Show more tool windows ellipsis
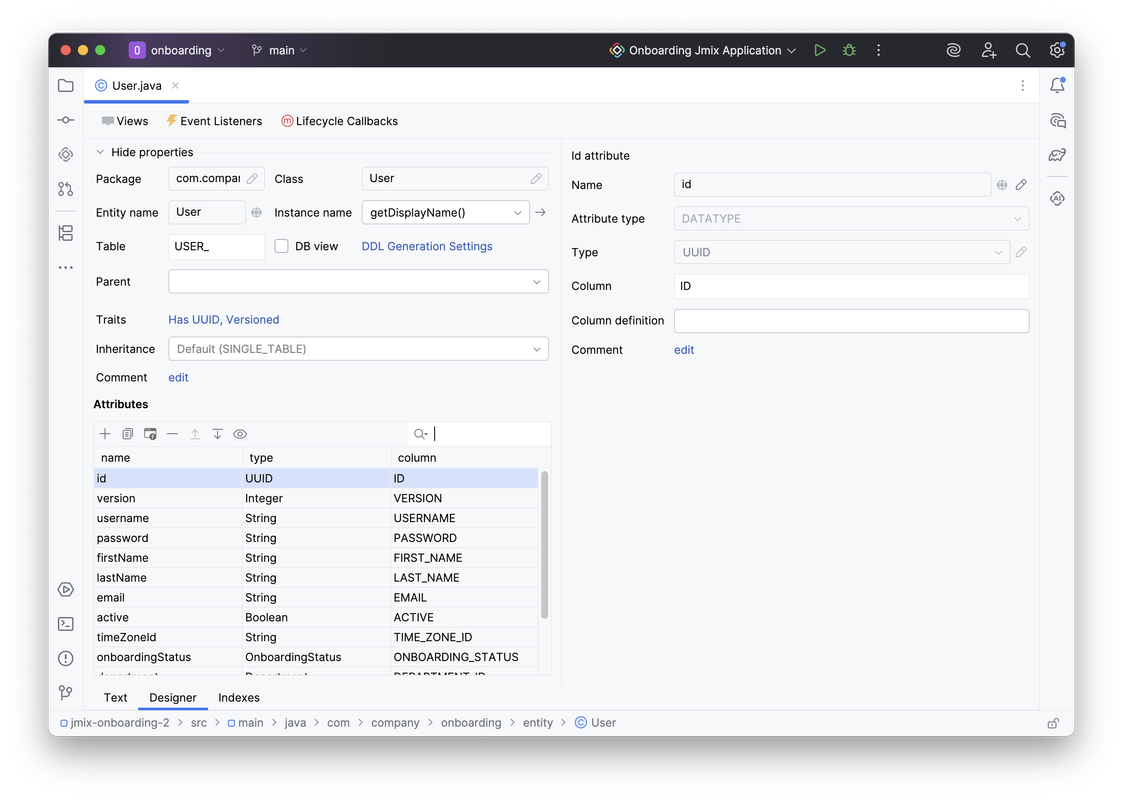The width and height of the screenshot is (1123, 800). [66, 267]
